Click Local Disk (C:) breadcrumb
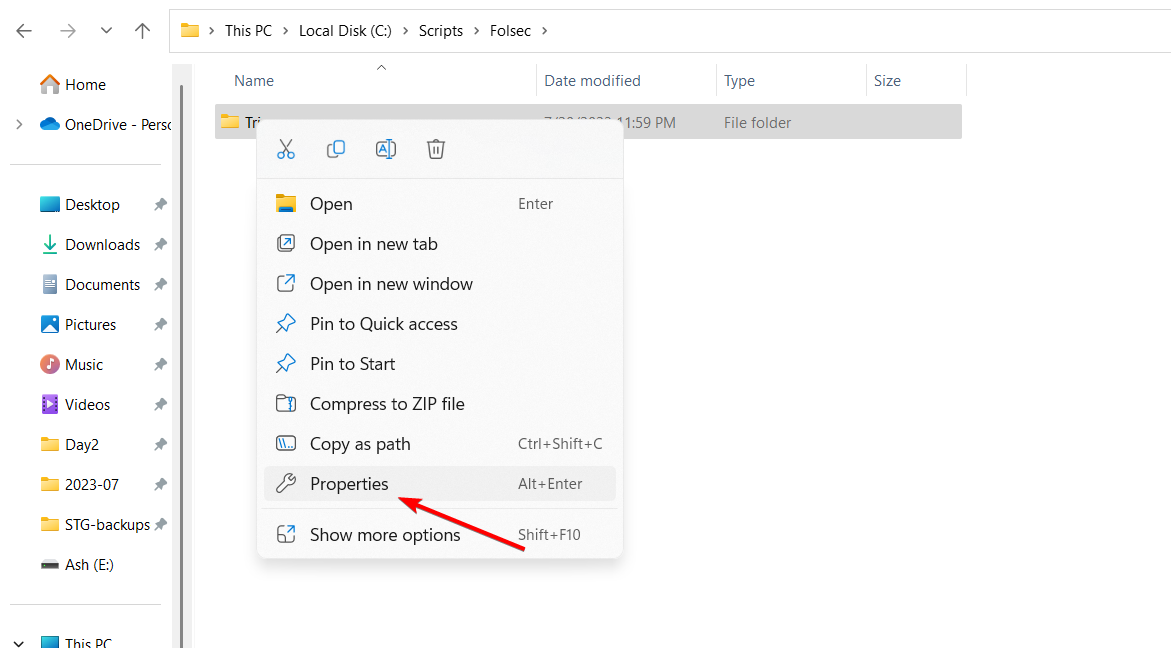The width and height of the screenshot is (1171, 648). [345, 31]
